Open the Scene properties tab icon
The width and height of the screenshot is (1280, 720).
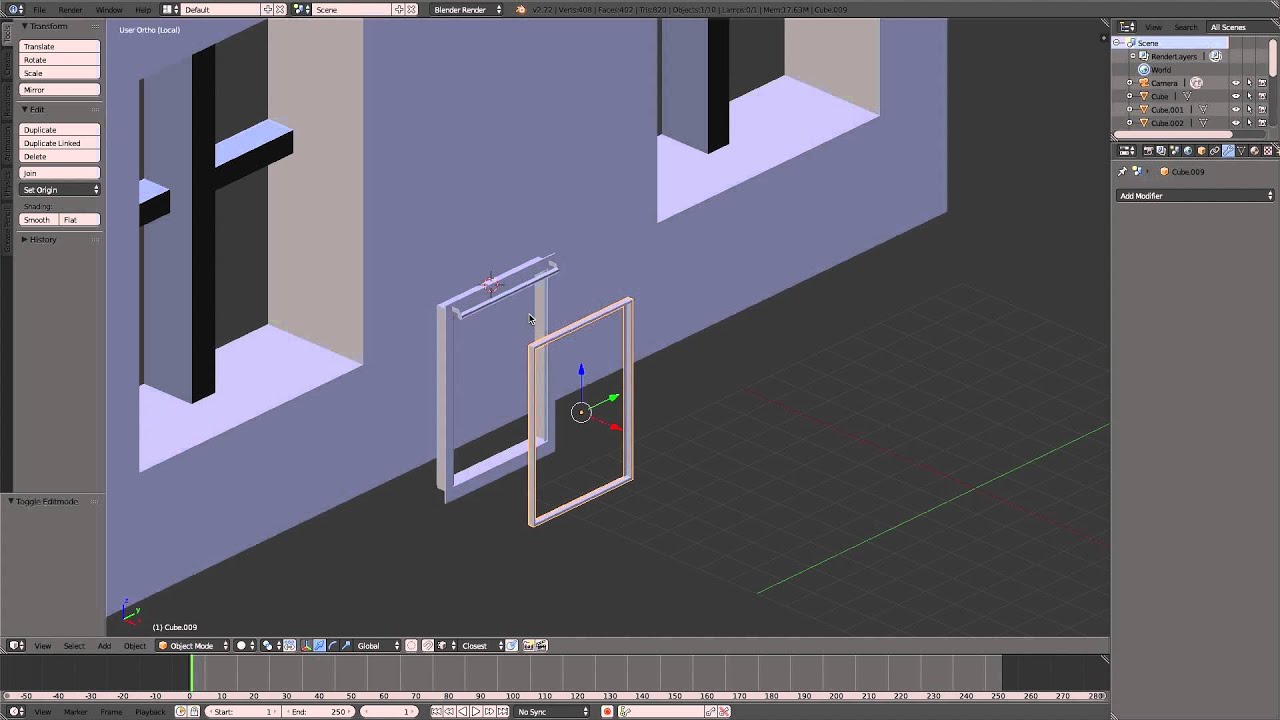coord(1175,151)
